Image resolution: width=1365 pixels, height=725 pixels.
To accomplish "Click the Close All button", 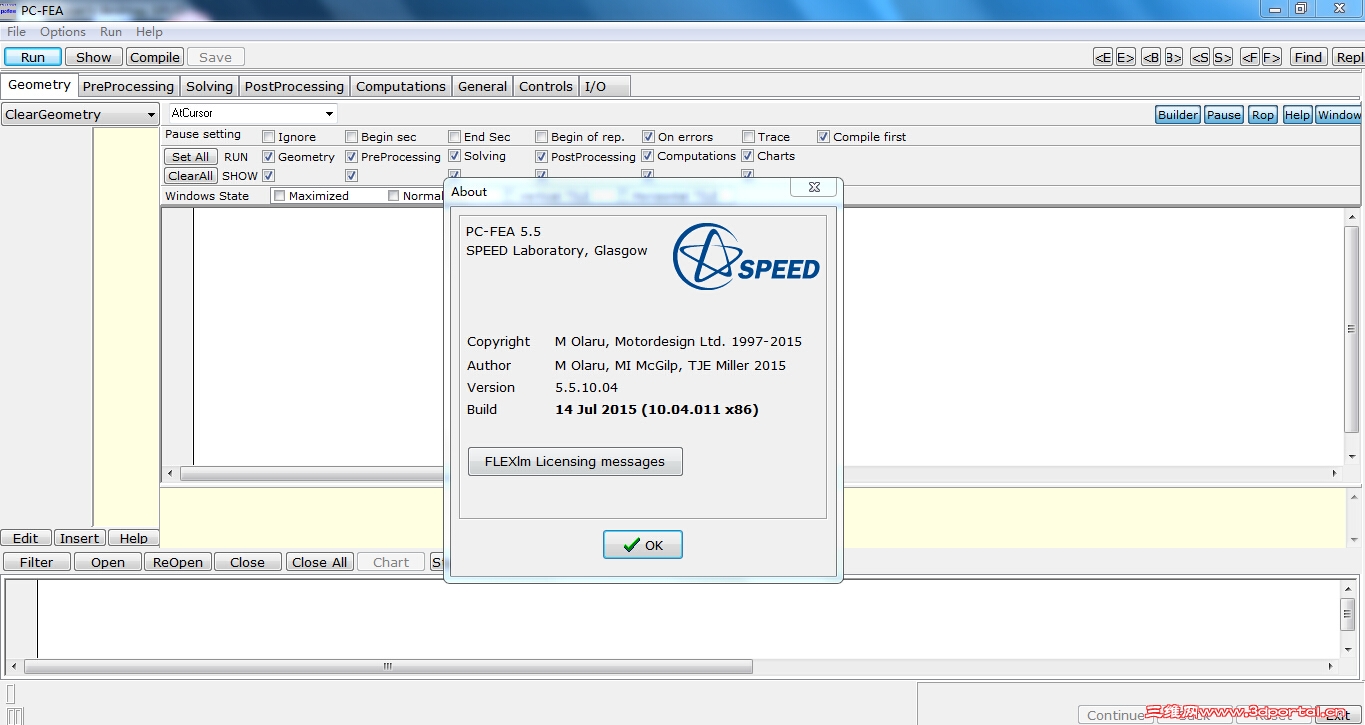I will click(319, 562).
